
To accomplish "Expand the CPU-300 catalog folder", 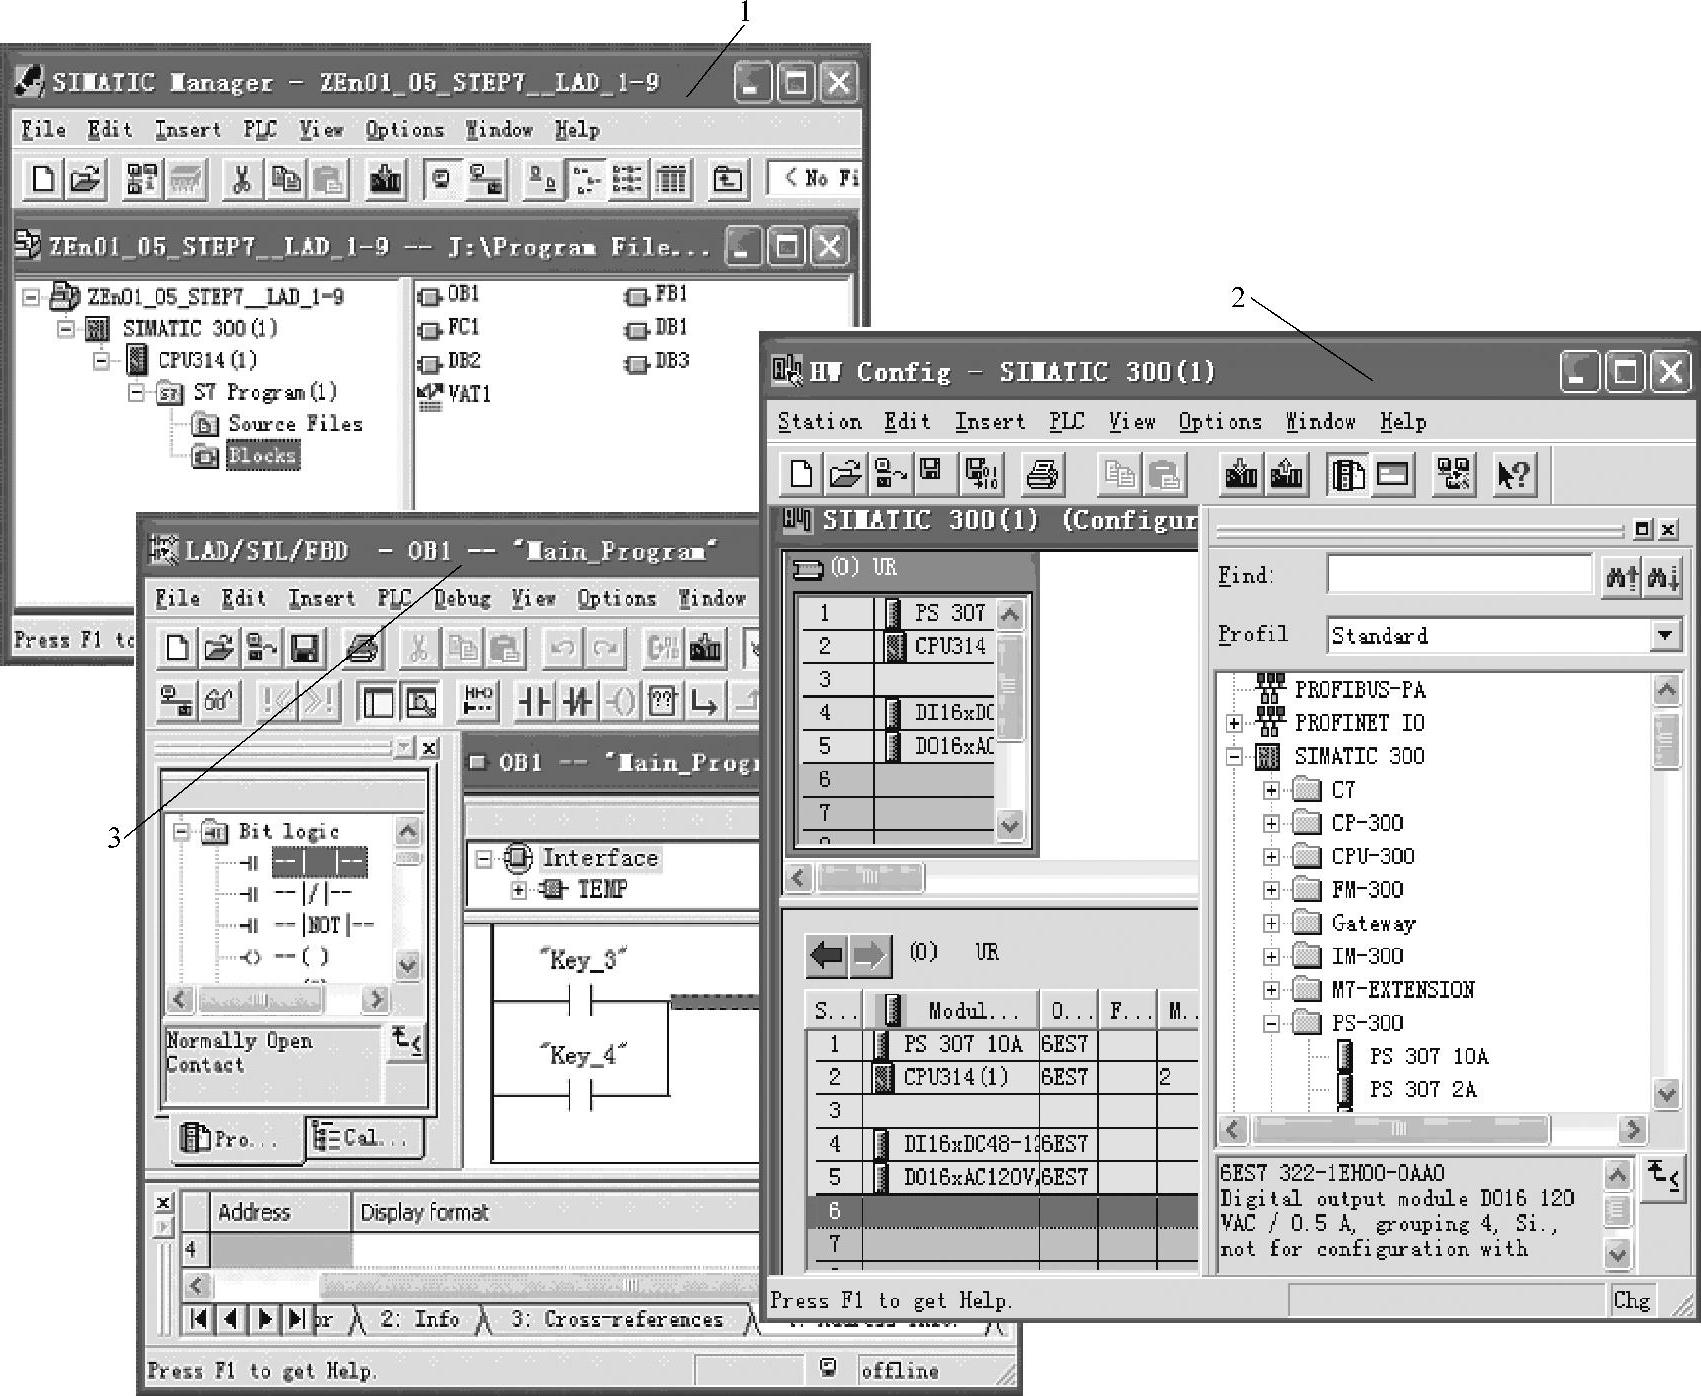I will coord(1271,856).
